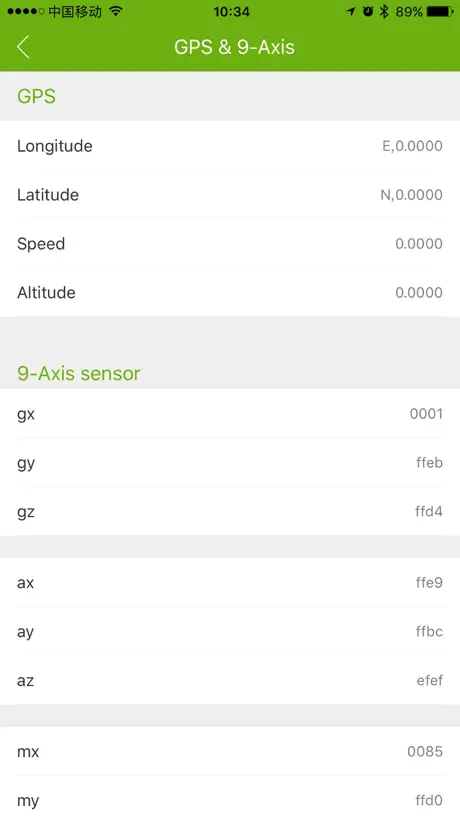Screen dimensions: 460x818
Task: Tap the back arrow in header
Action: (x=23, y=47)
